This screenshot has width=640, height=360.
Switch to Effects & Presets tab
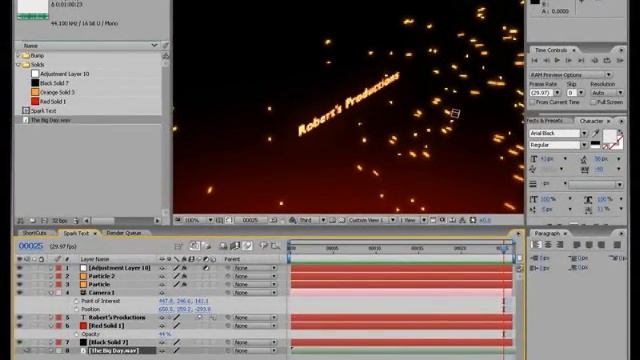544,121
